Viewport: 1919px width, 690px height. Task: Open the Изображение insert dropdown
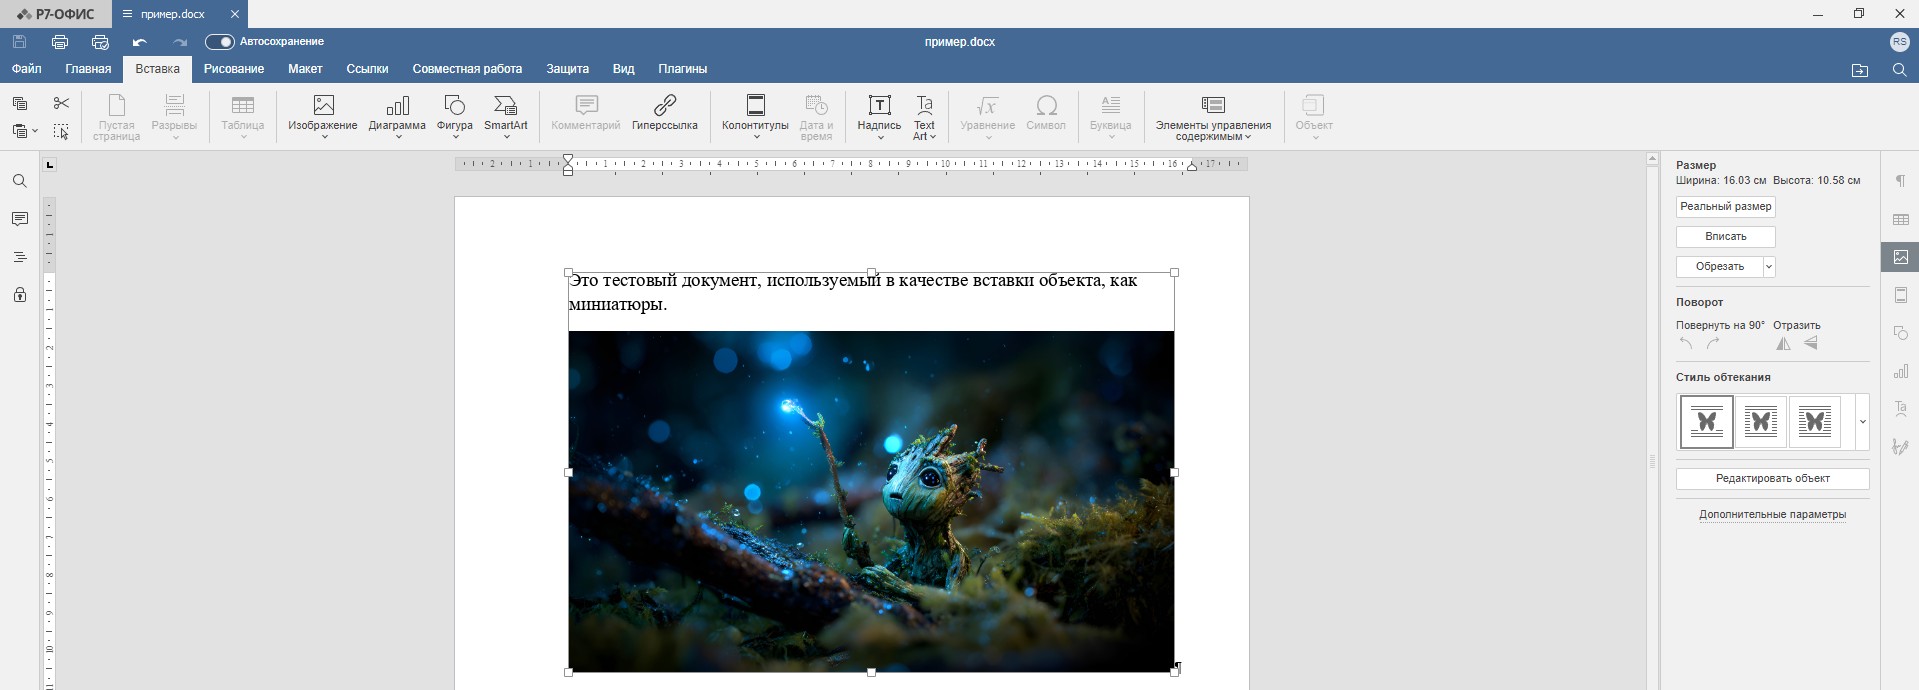(322, 116)
